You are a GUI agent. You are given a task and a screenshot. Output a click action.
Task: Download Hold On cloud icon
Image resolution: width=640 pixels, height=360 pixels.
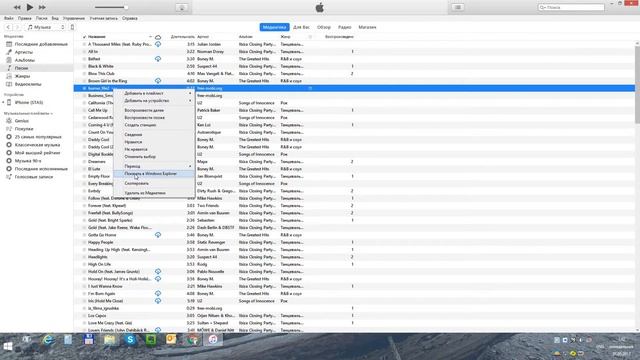pos(158,271)
